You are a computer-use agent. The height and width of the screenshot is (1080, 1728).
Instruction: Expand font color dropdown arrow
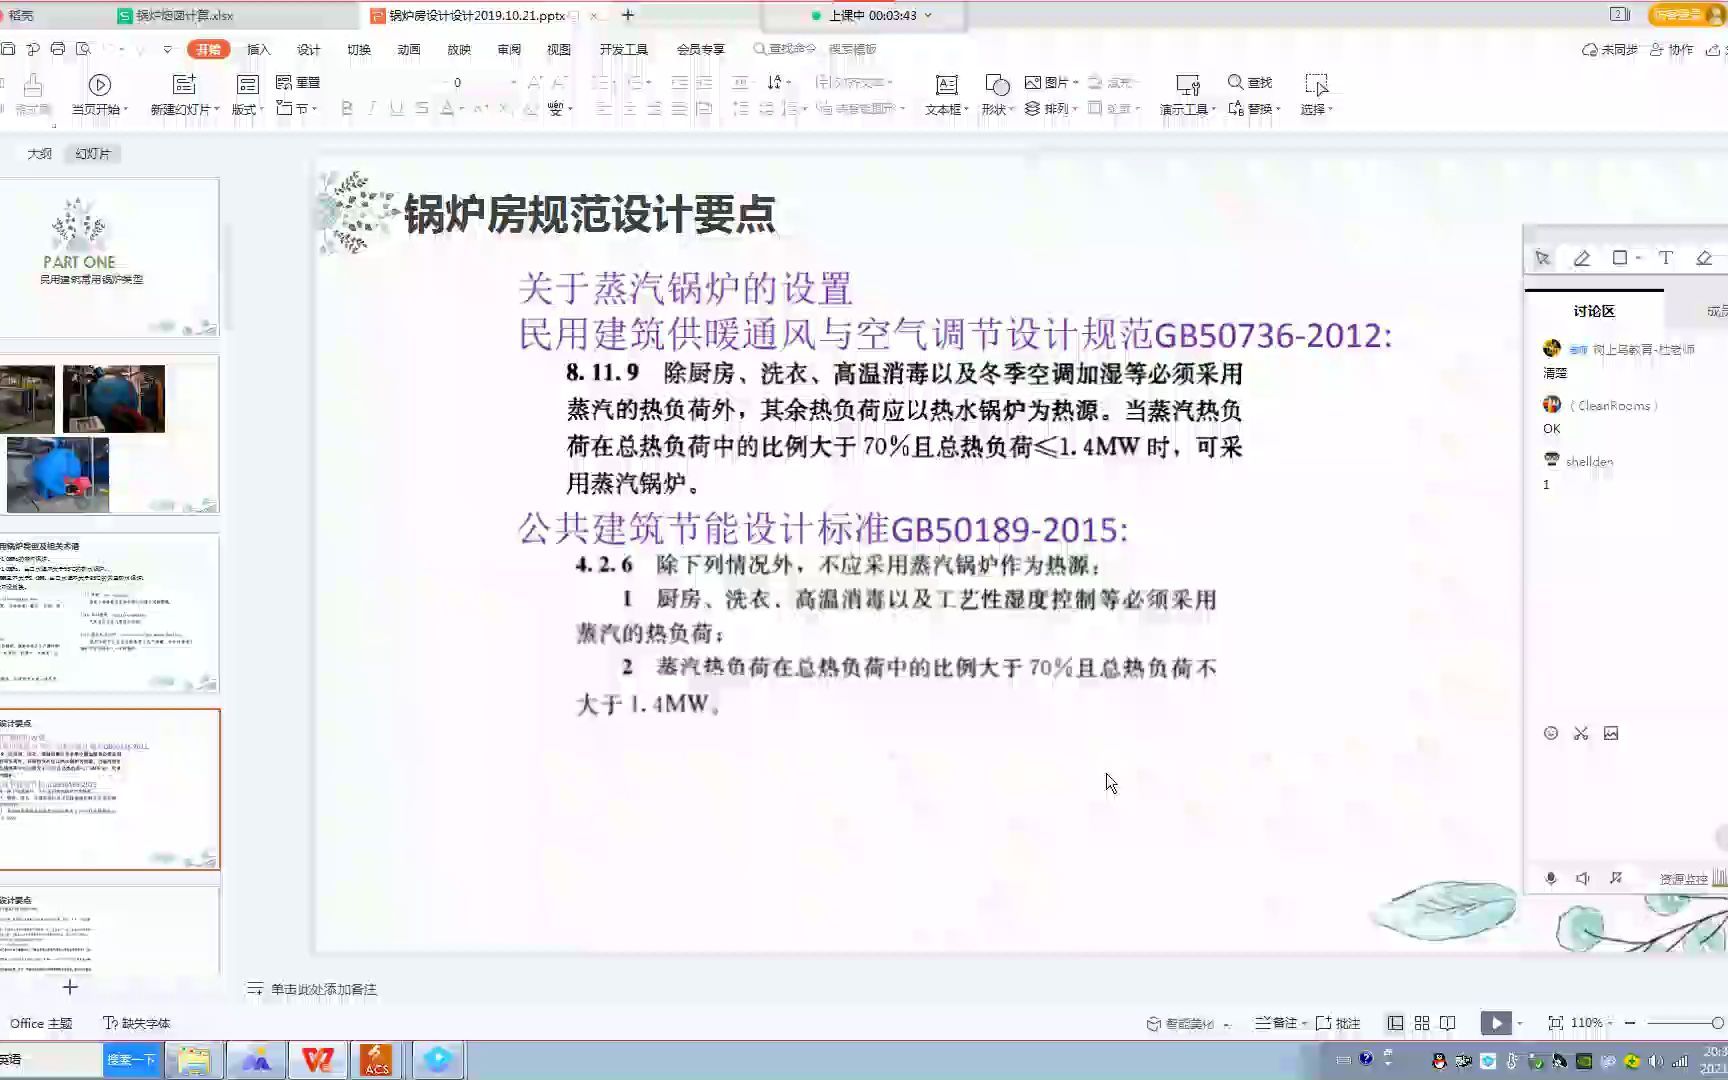point(462,108)
